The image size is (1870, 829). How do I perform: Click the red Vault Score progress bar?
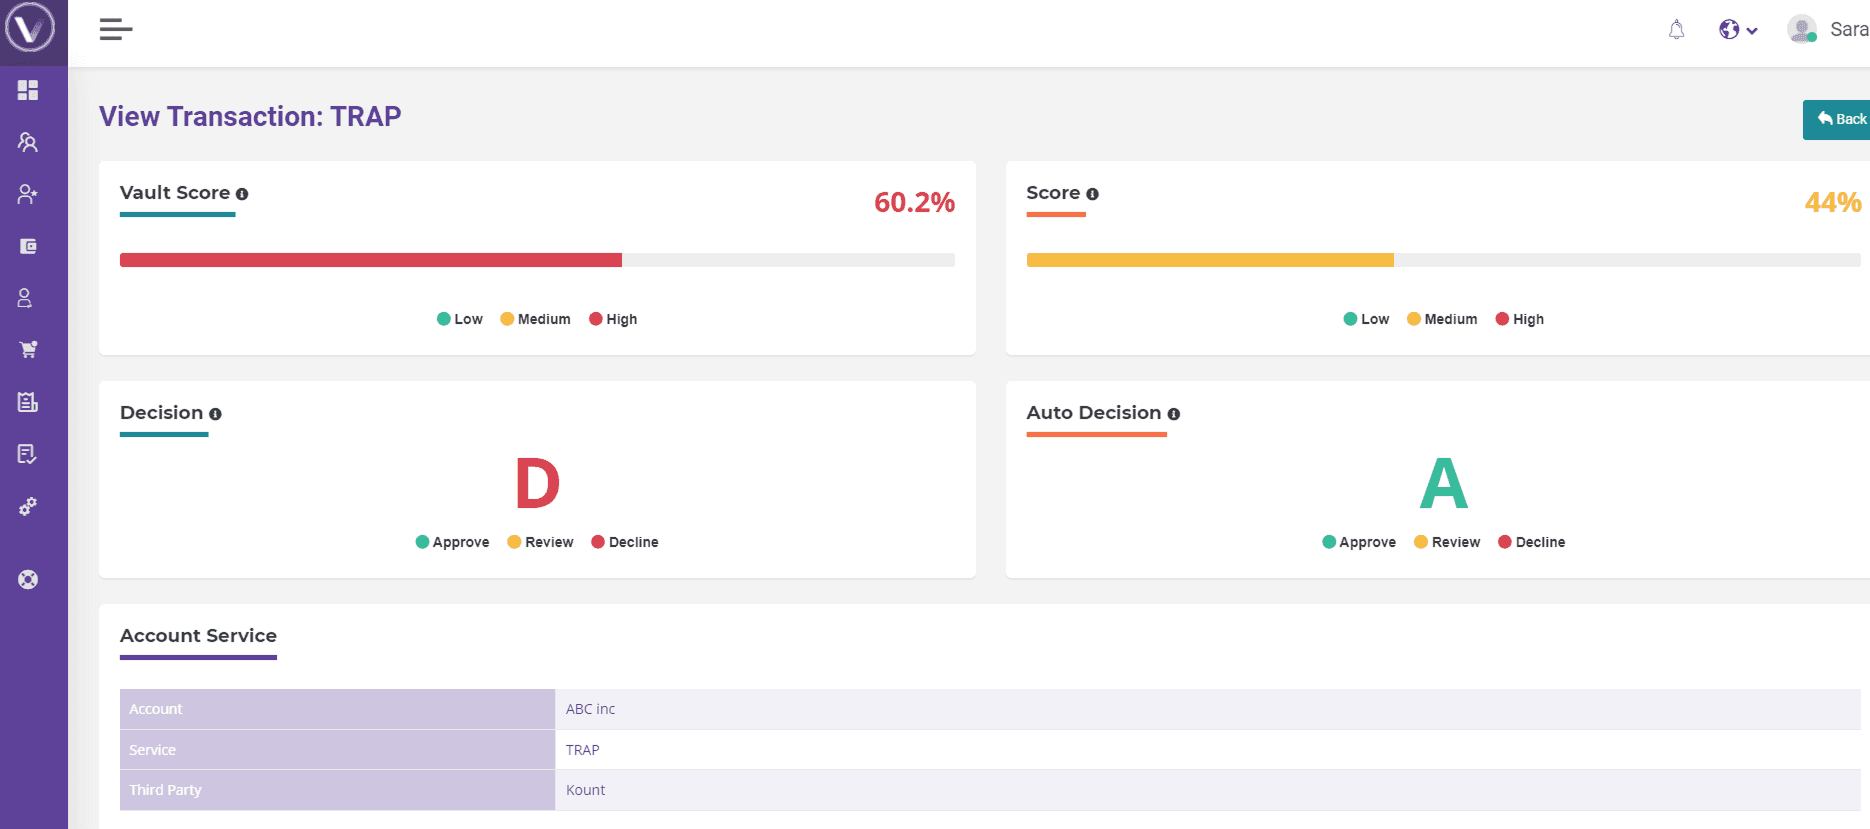(x=371, y=260)
